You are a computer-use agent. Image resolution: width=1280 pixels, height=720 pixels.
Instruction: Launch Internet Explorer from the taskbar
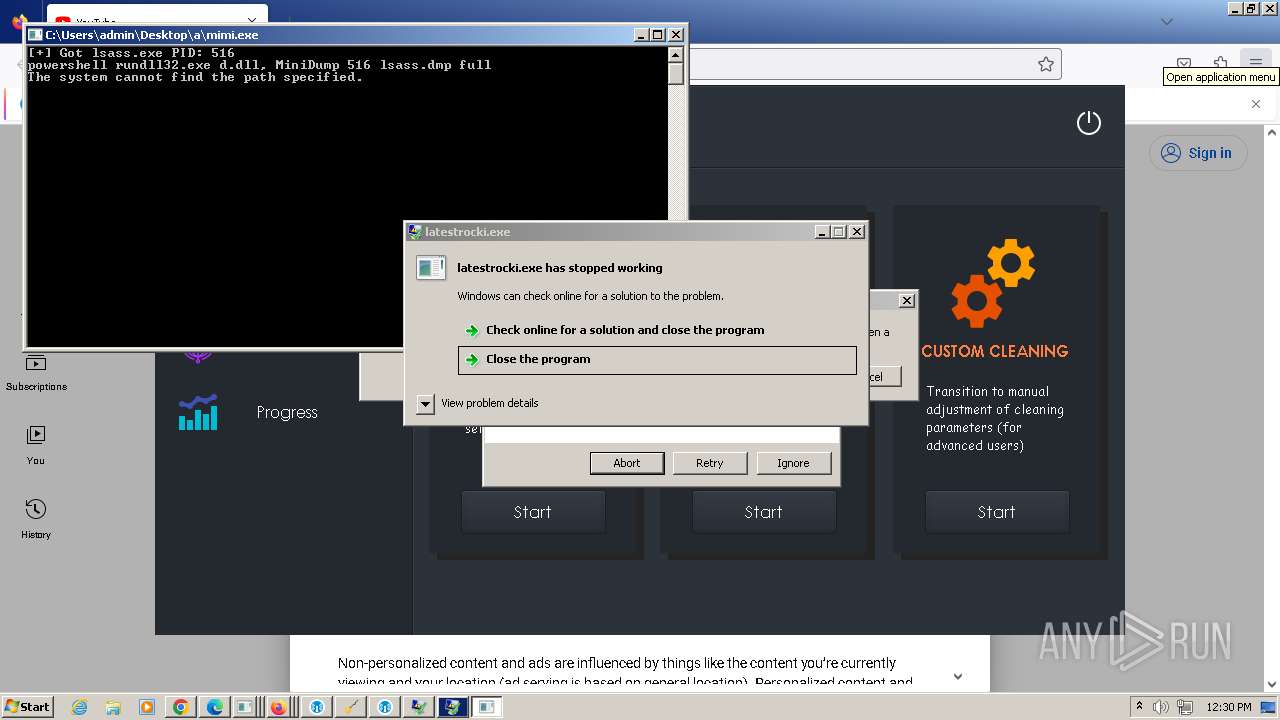pos(80,707)
